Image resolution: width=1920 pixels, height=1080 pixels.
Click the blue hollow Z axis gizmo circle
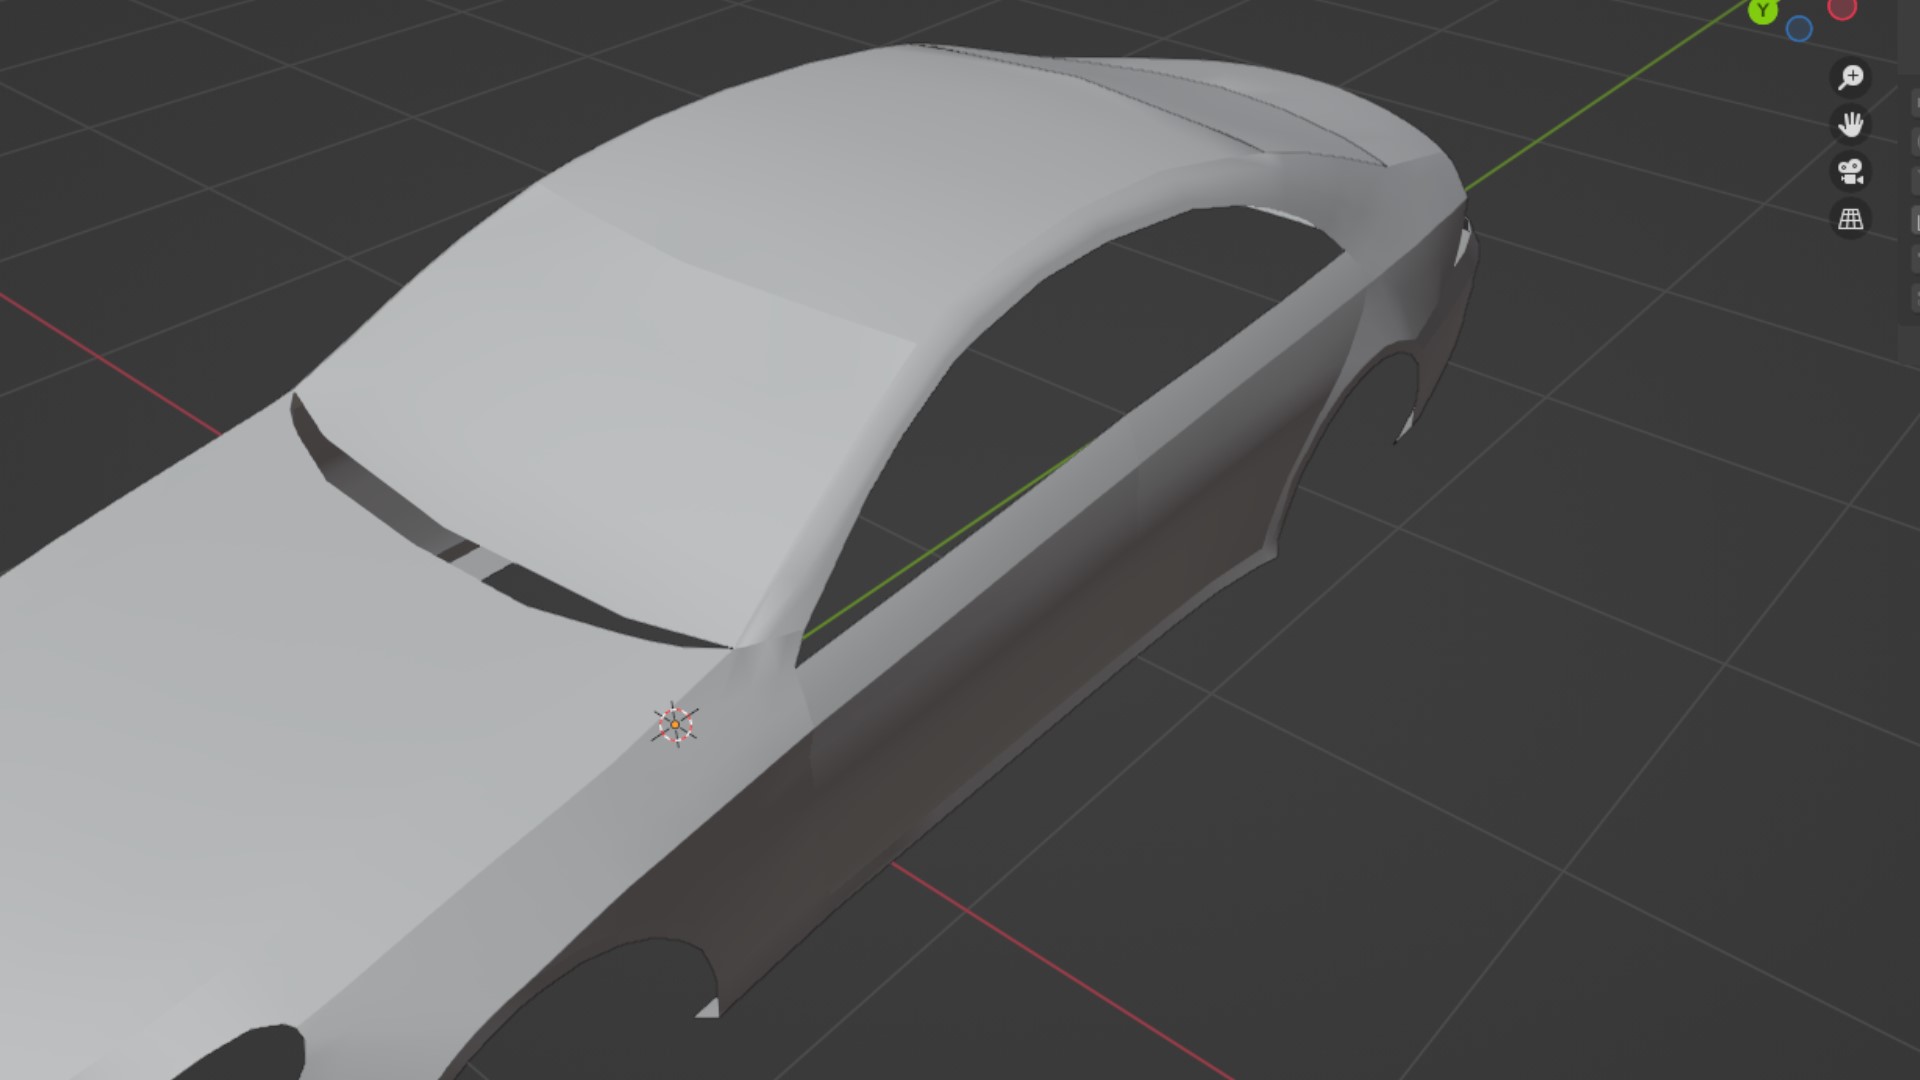tap(1799, 29)
